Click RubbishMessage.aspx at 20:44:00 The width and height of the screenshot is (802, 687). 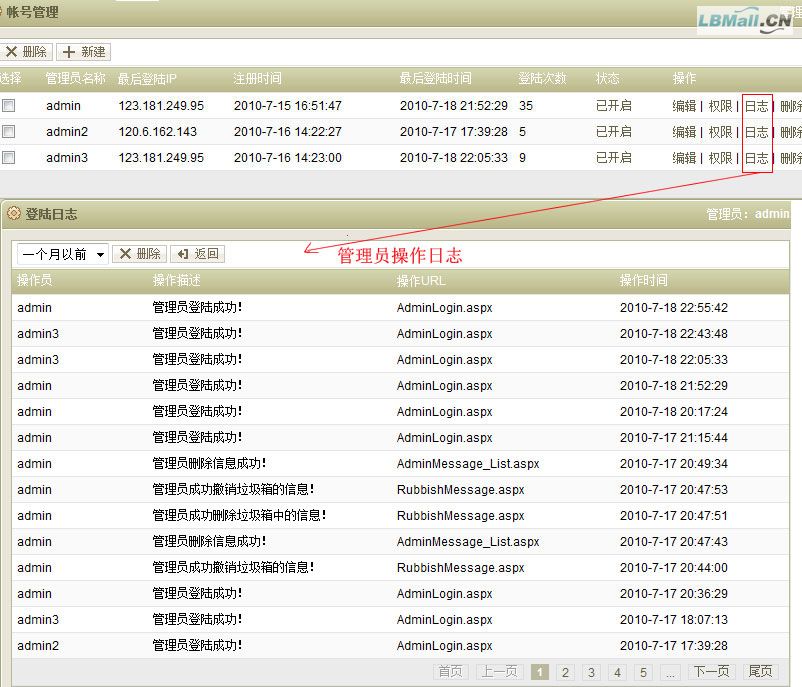[x=460, y=567]
